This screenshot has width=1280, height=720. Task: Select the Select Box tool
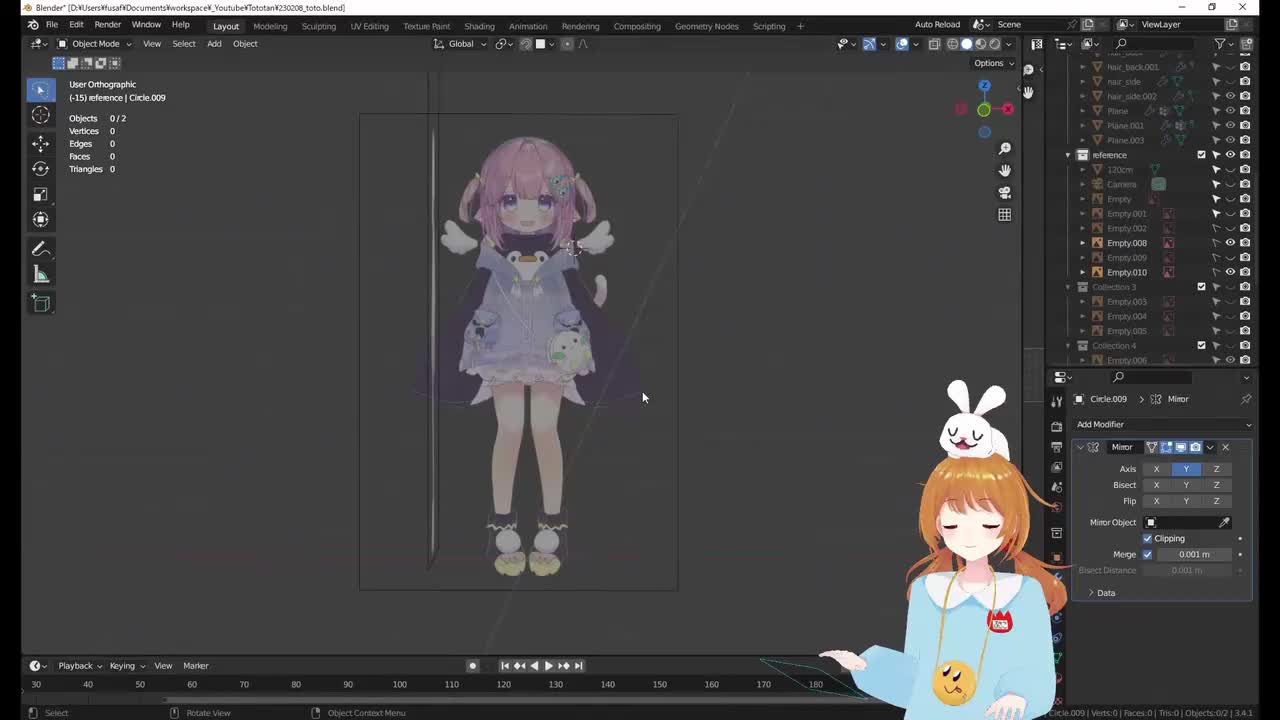click(40, 90)
